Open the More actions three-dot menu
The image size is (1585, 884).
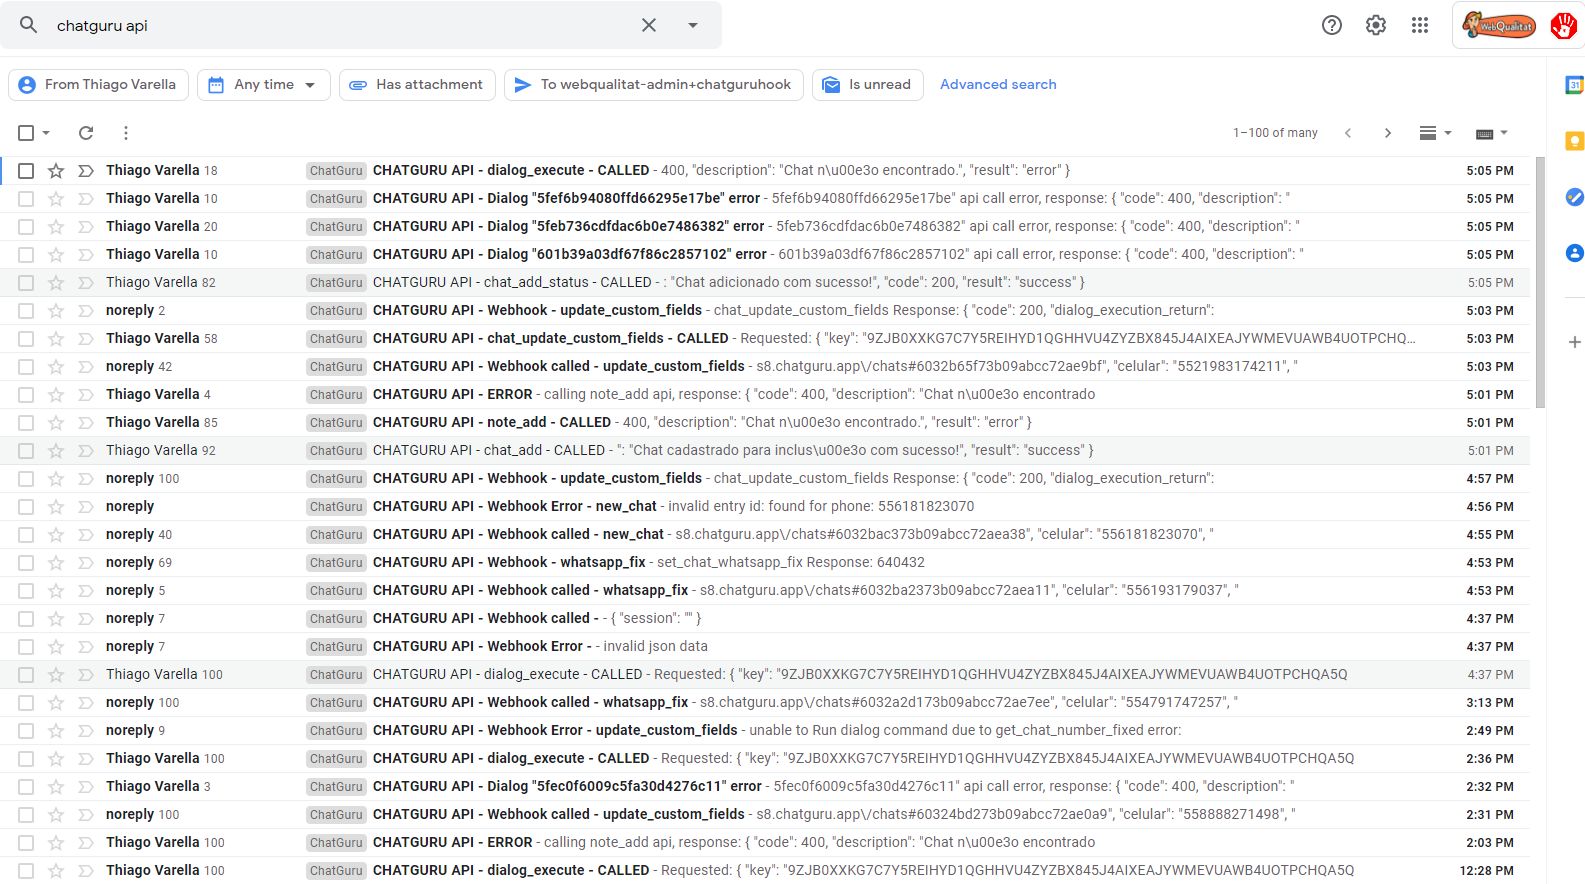(x=125, y=133)
